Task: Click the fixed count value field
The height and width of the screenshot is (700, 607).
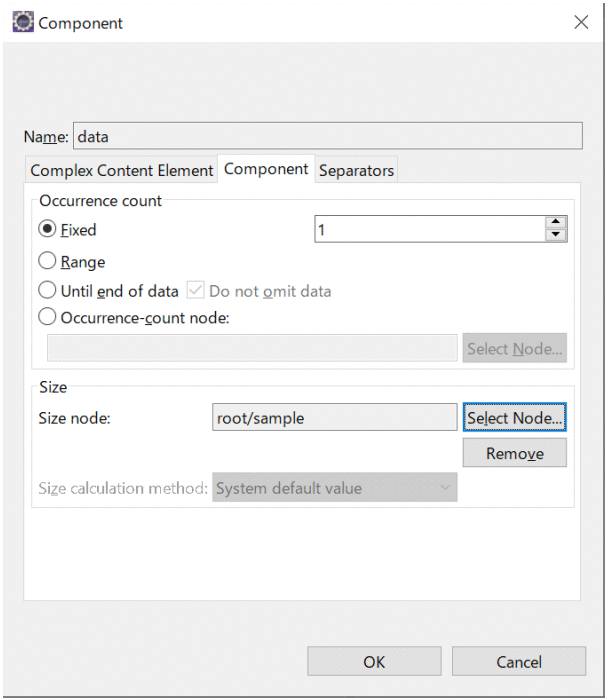Action: tap(429, 229)
